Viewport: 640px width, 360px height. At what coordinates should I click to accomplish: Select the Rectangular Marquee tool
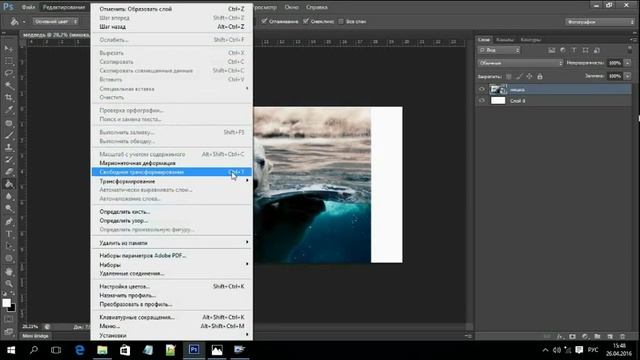(9, 61)
